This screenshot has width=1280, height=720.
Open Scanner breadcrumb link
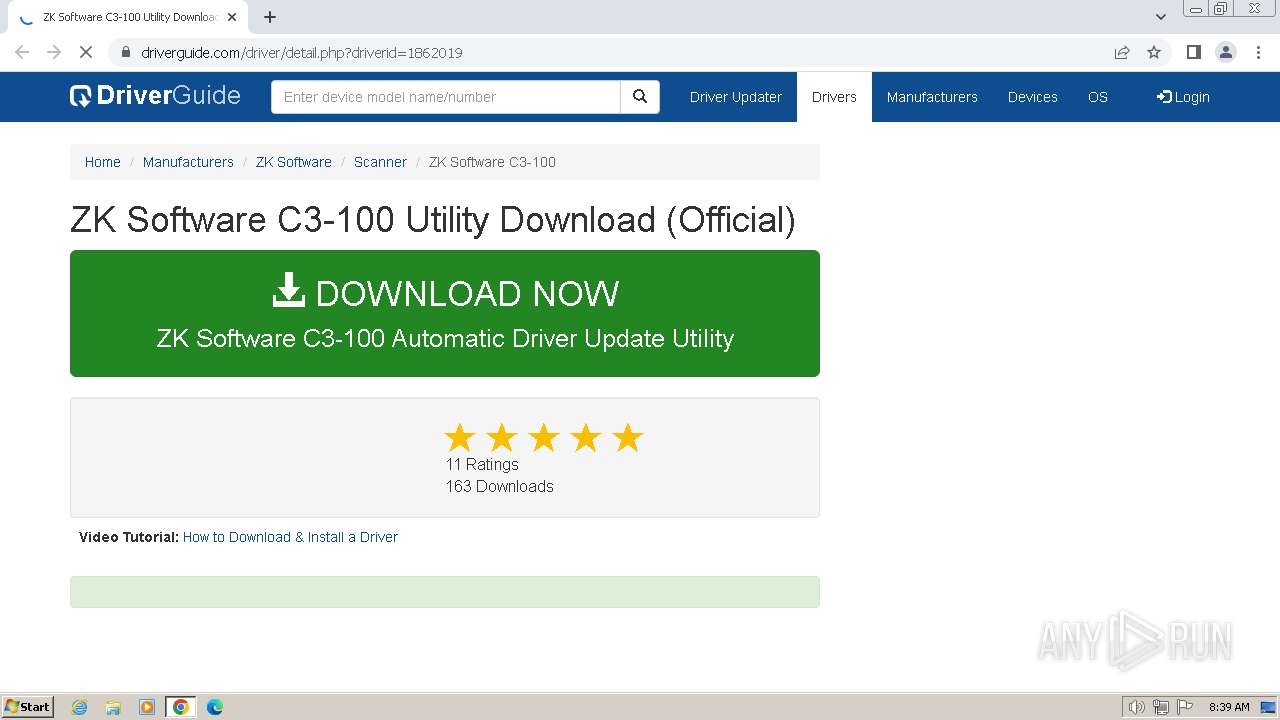(x=380, y=162)
